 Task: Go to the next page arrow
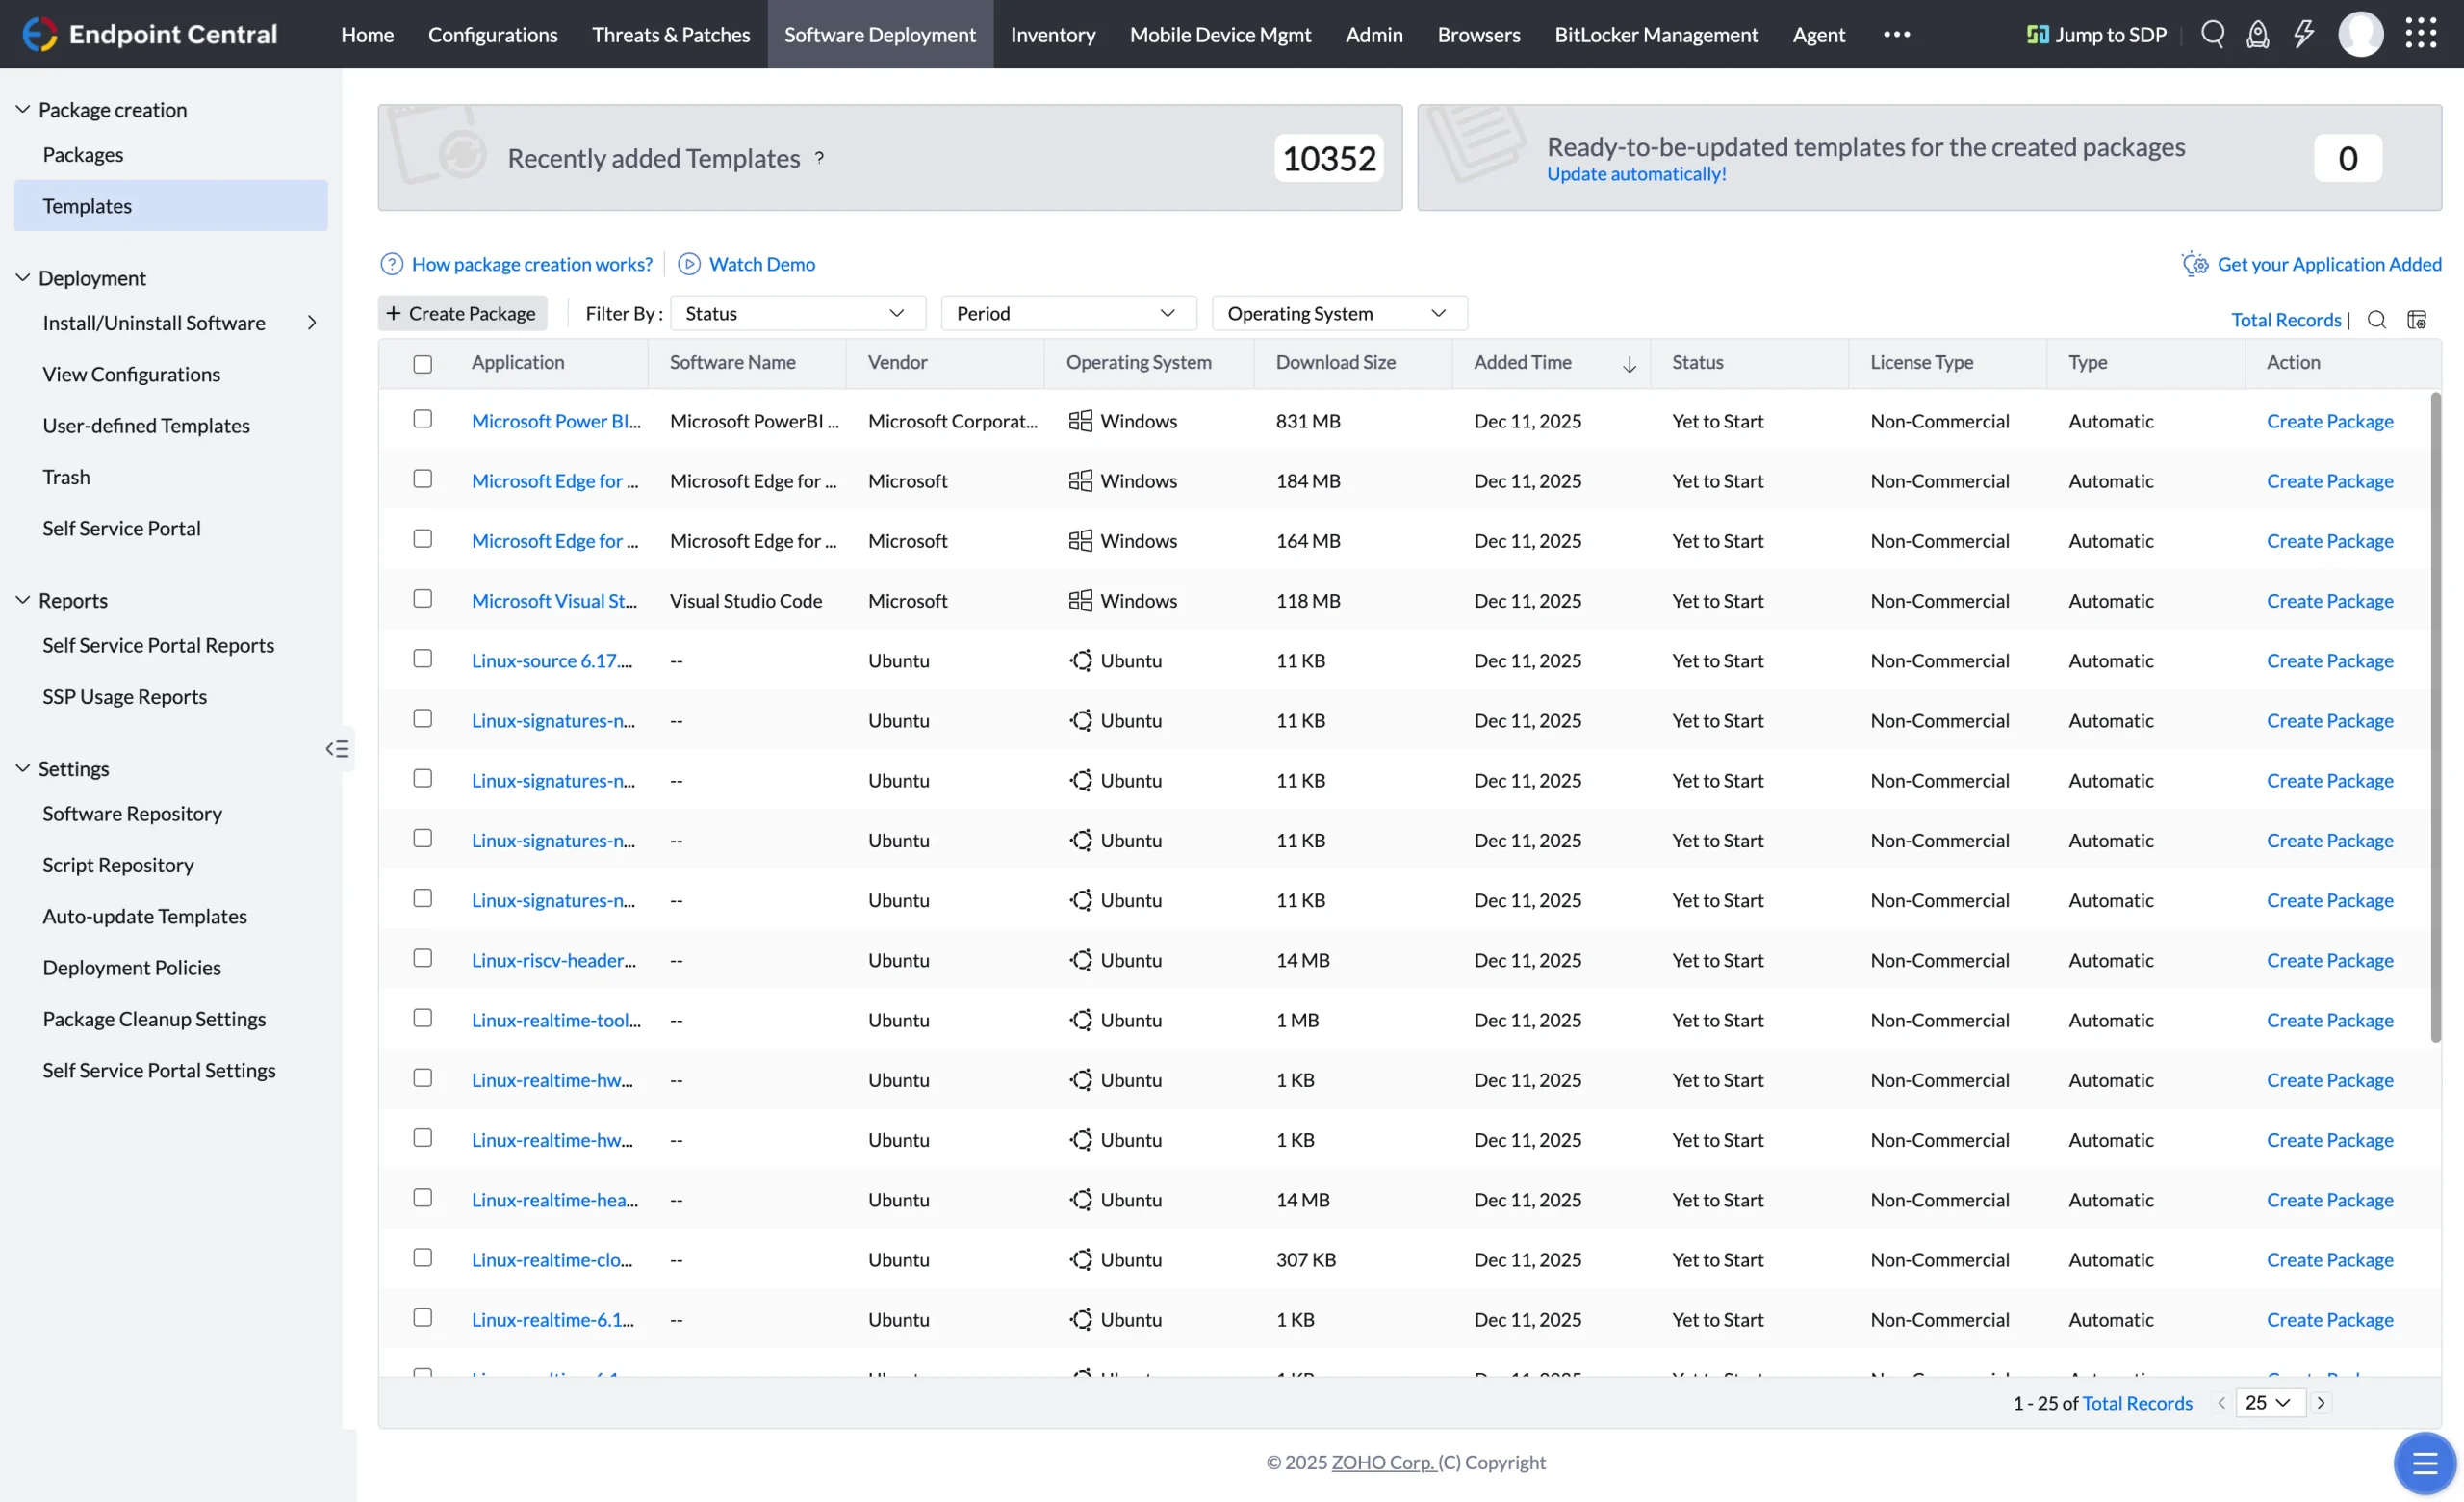[2321, 1403]
